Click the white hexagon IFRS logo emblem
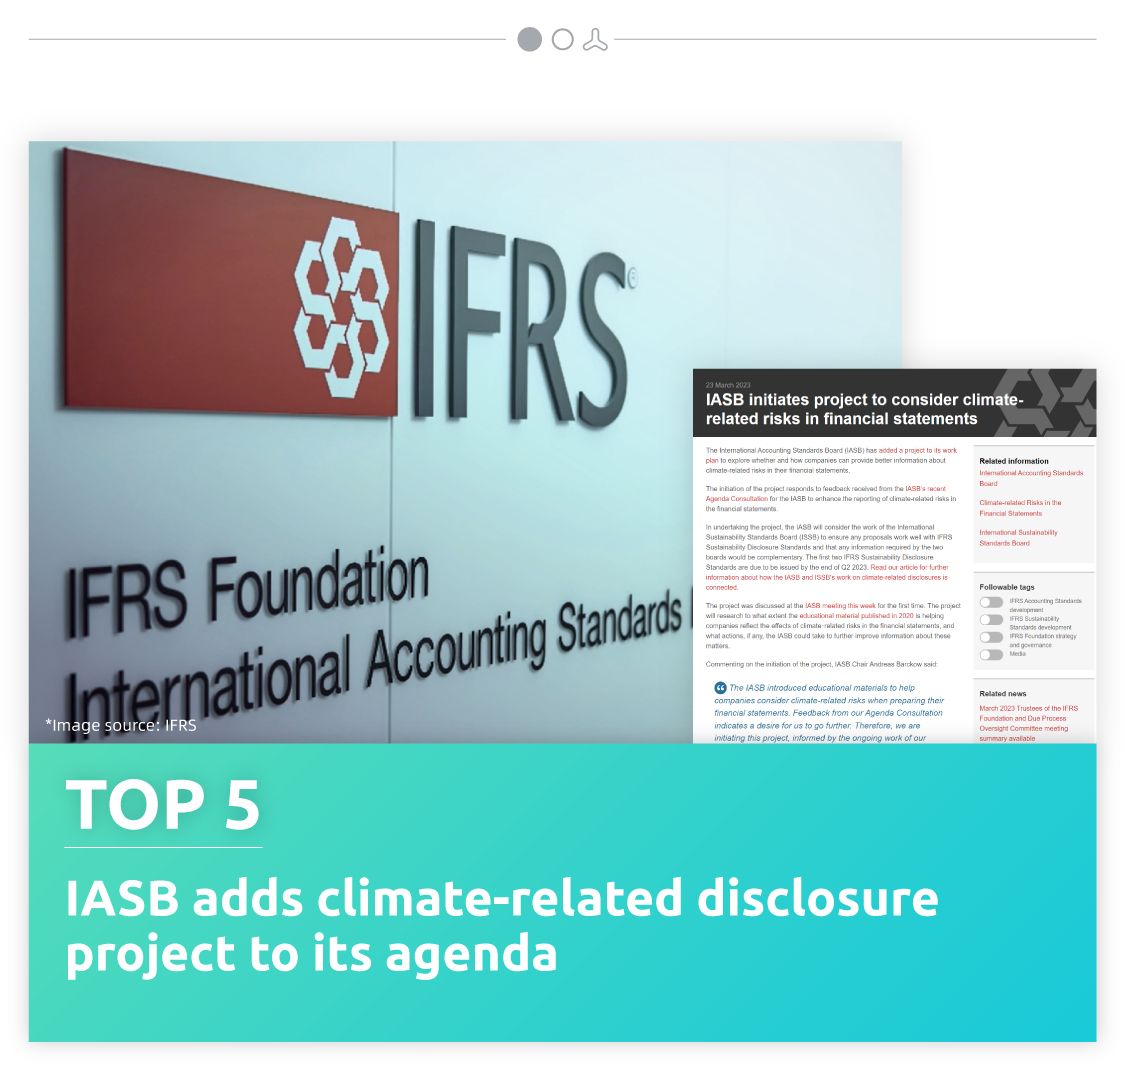This screenshot has height=1071, width=1125. (341, 307)
